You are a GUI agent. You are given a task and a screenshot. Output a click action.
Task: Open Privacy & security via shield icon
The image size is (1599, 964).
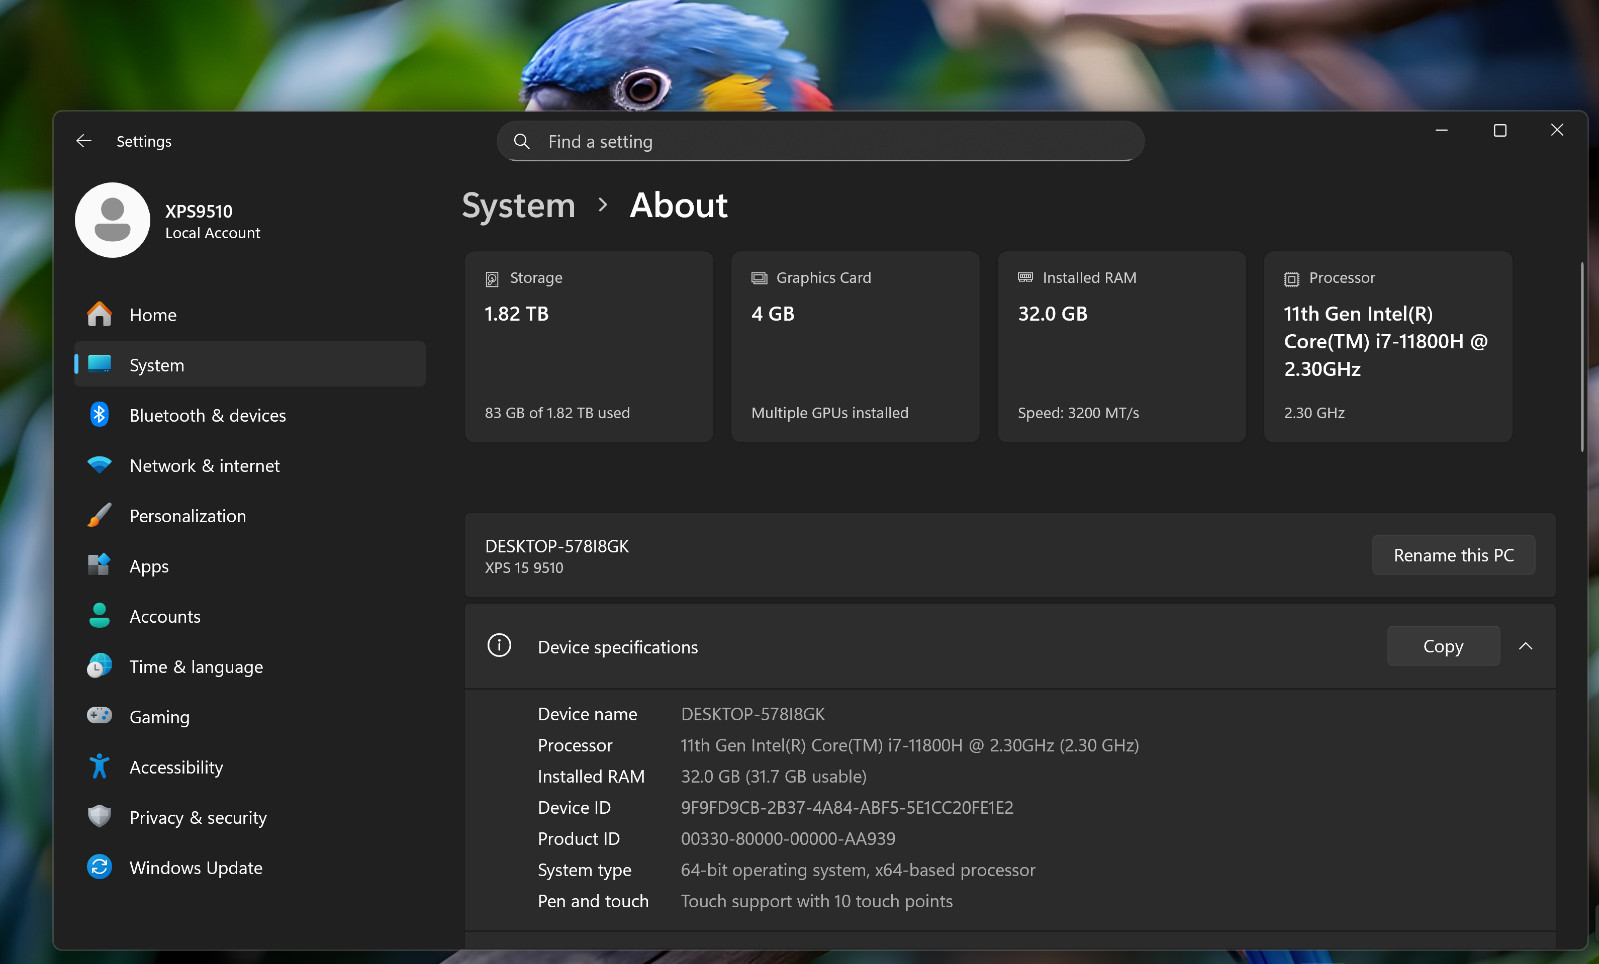point(99,816)
